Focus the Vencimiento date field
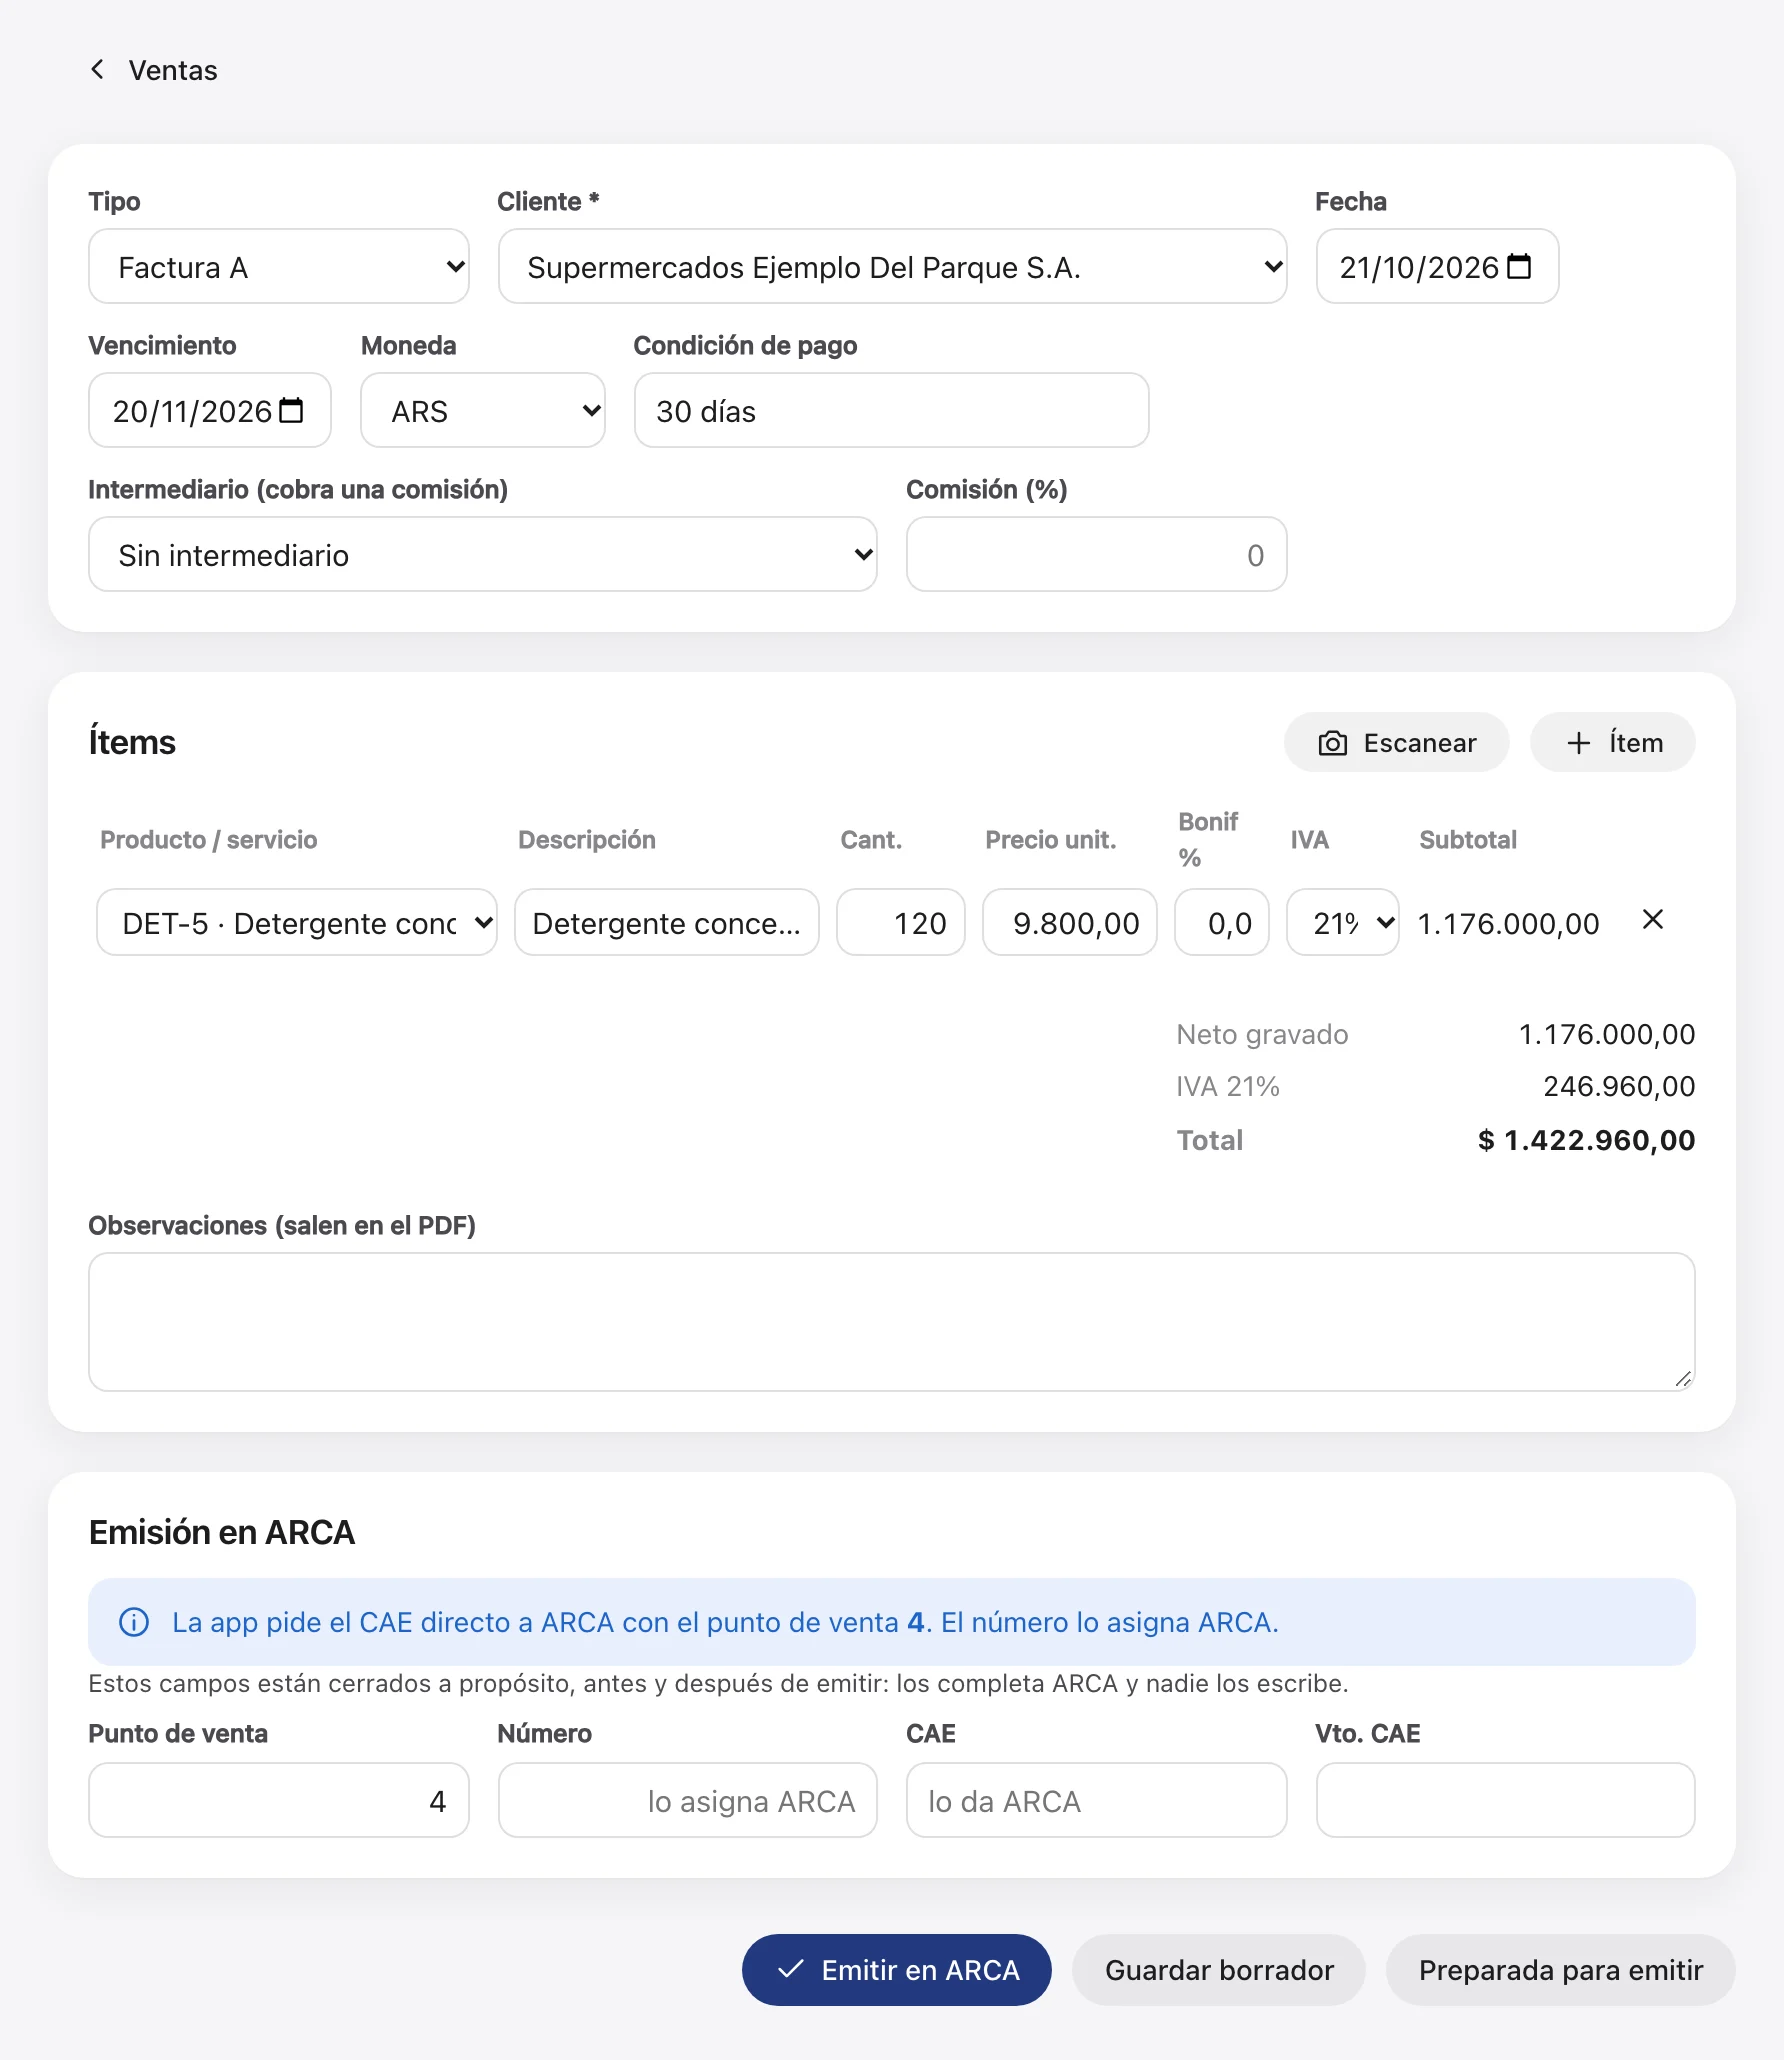 210,410
